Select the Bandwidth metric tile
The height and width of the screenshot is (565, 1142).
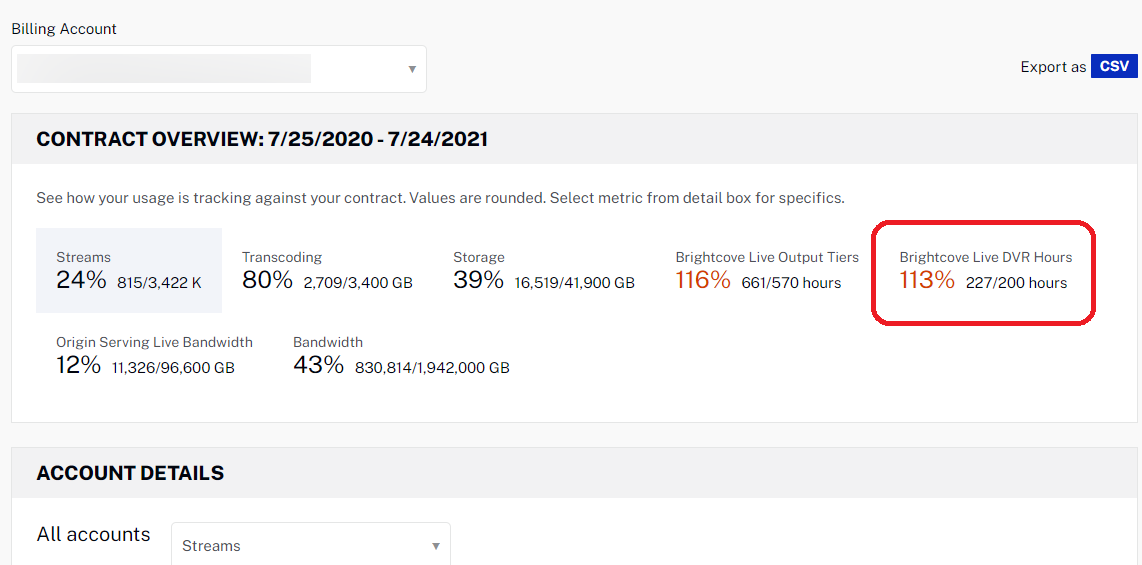click(401, 355)
